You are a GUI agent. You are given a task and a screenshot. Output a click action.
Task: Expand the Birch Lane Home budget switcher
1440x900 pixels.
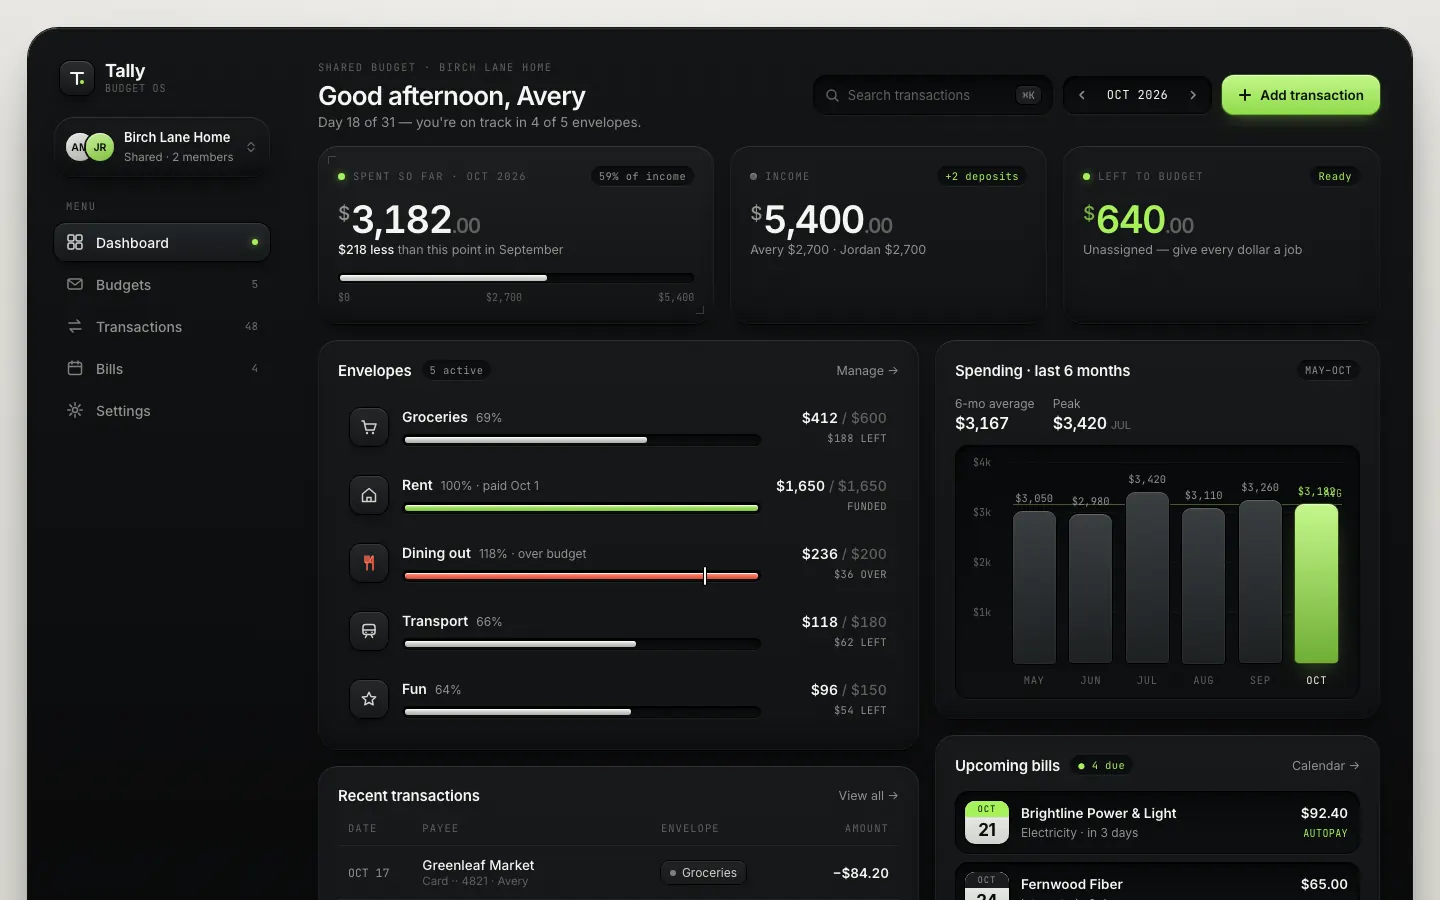[162, 147]
